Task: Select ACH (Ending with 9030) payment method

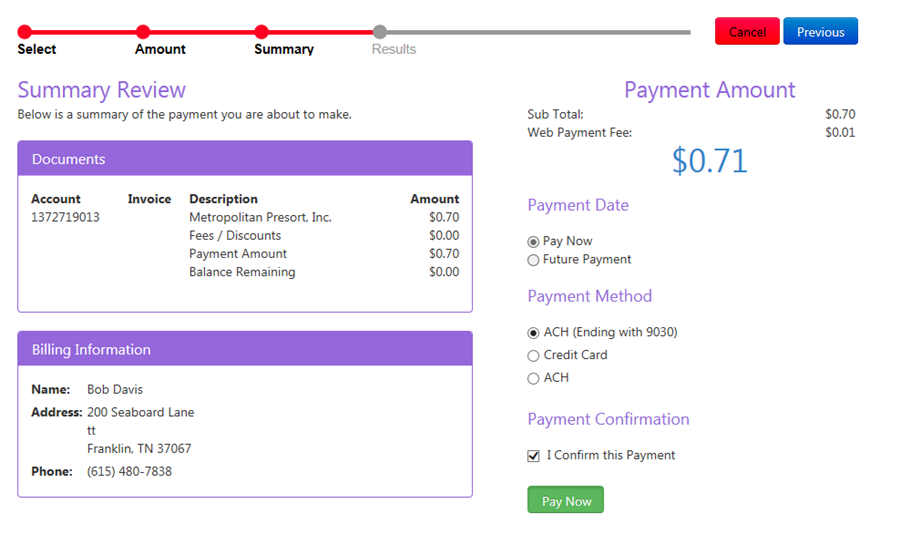Action: [533, 333]
